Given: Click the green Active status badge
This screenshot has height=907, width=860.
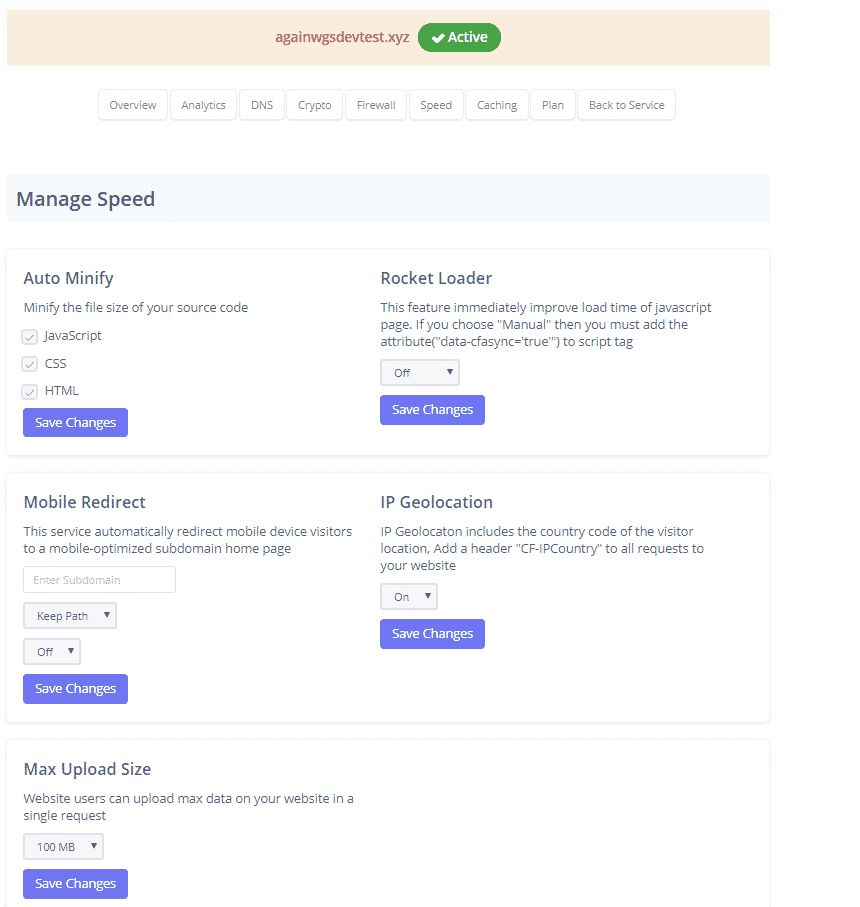Looking at the screenshot, I should point(459,38).
